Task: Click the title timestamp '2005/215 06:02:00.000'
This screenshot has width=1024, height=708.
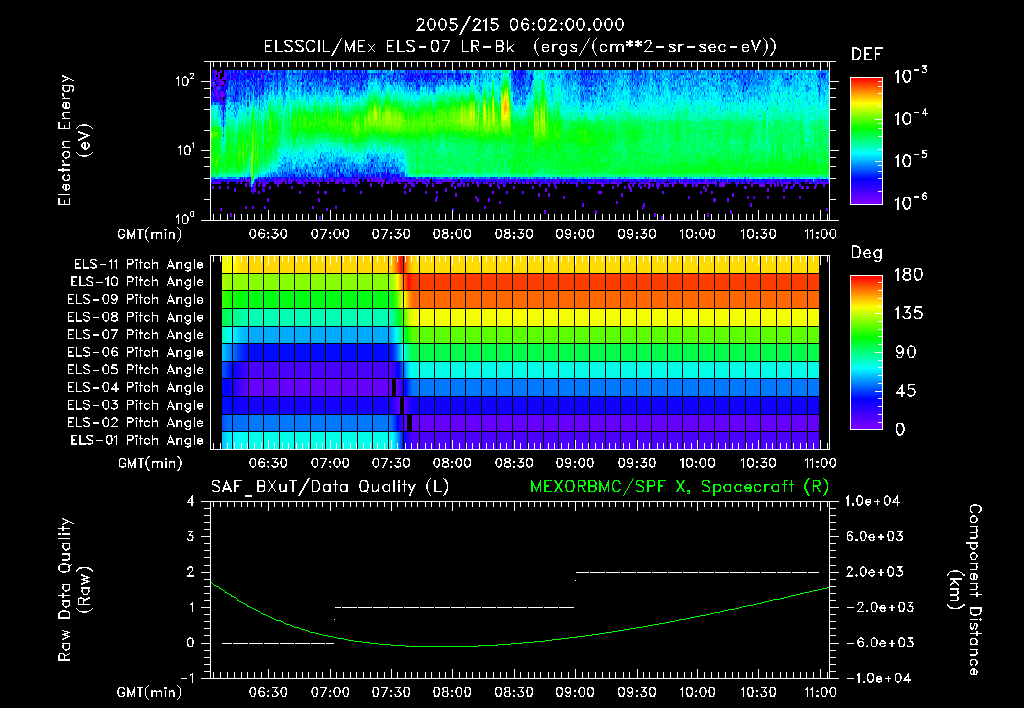Action: [x=520, y=25]
